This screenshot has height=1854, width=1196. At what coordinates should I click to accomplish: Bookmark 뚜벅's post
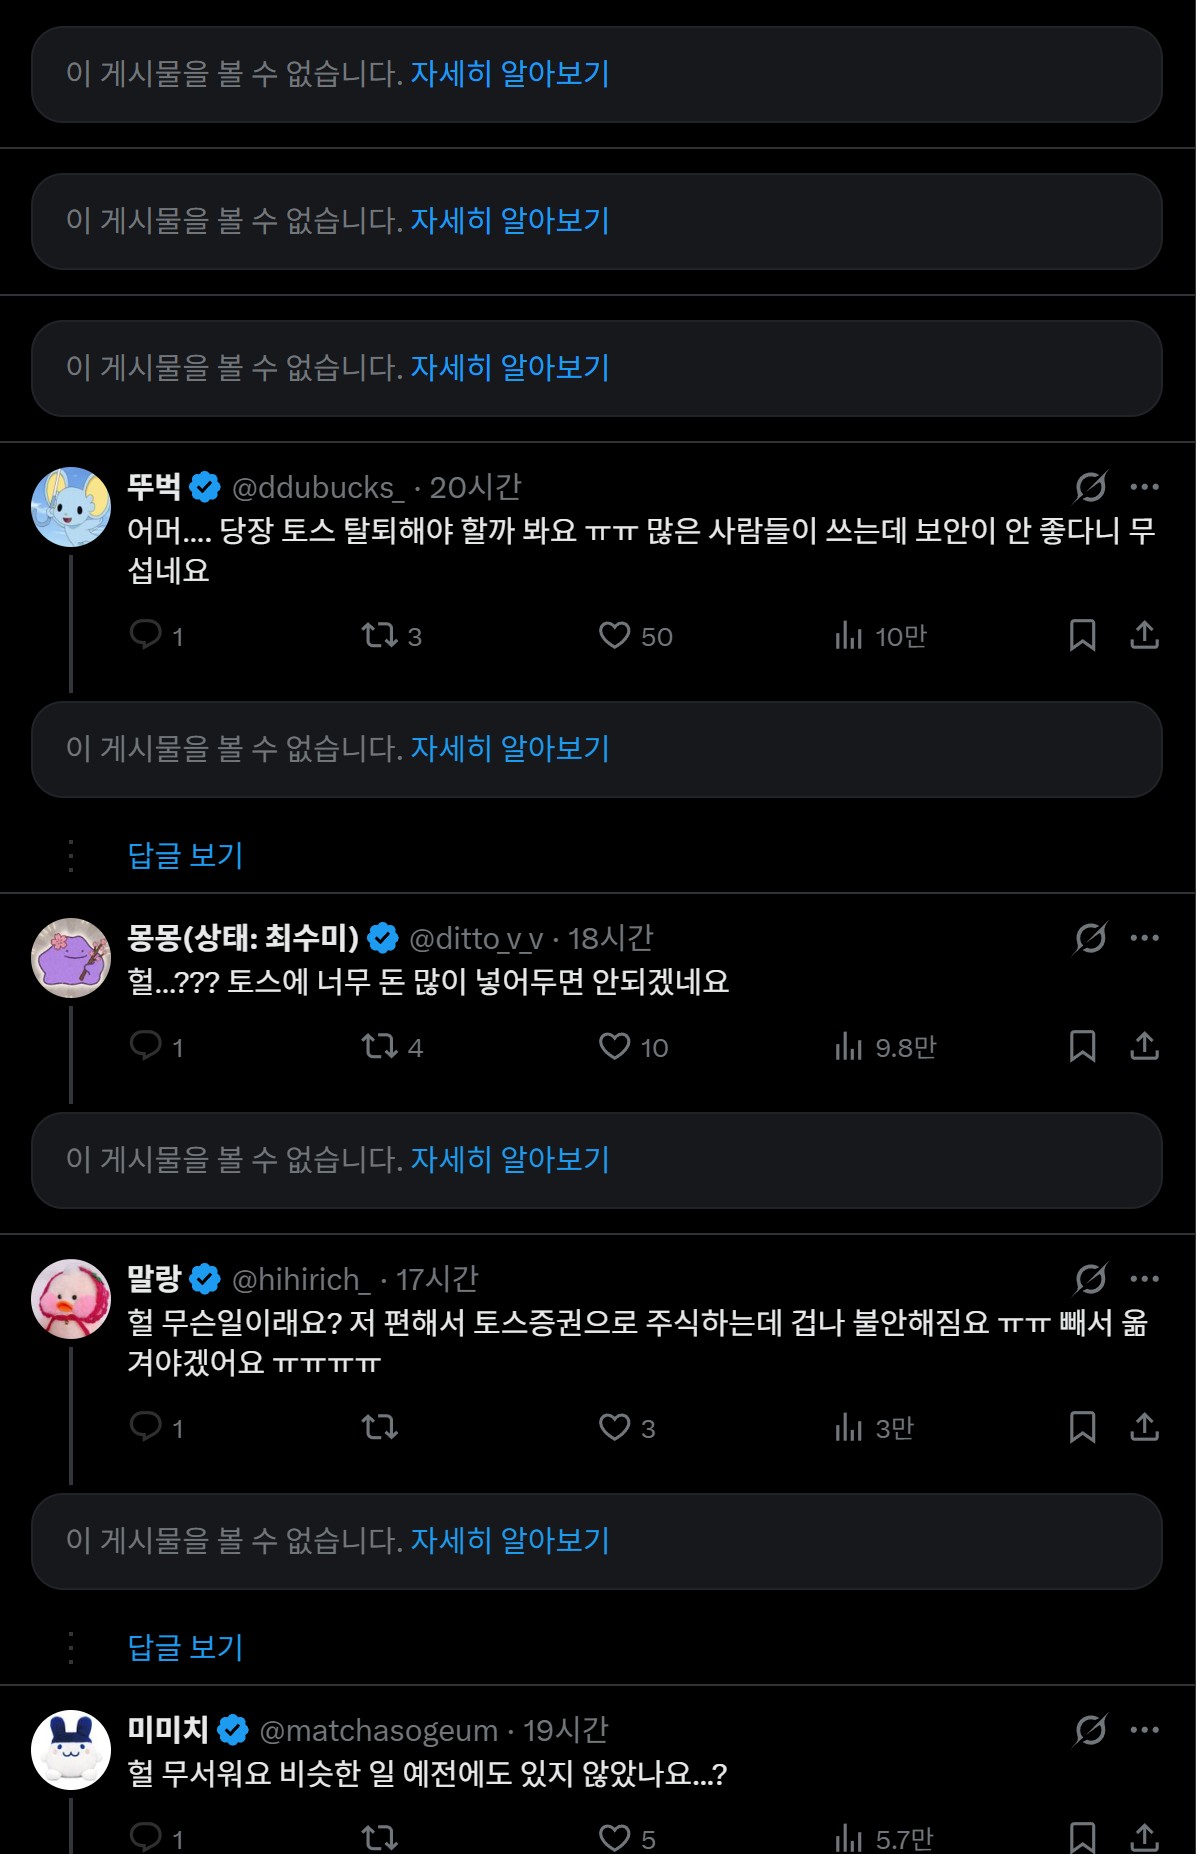pyautogui.click(x=1082, y=634)
